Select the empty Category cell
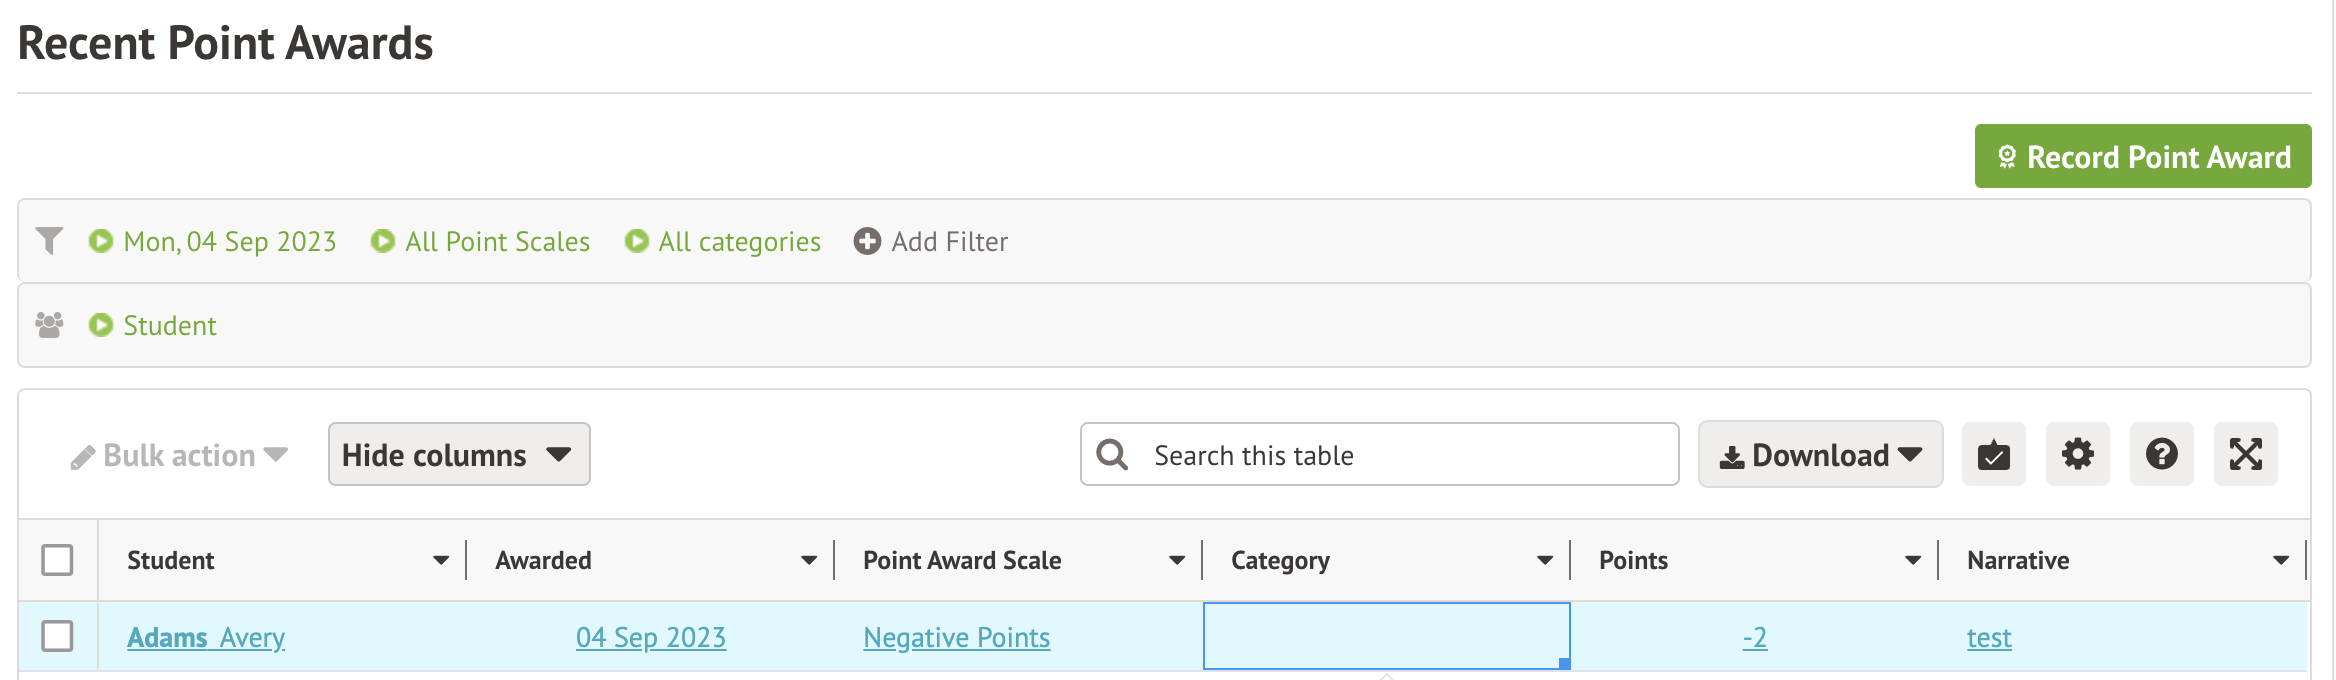The width and height of the screenshot is (2336, 680). pos(1386,636)
